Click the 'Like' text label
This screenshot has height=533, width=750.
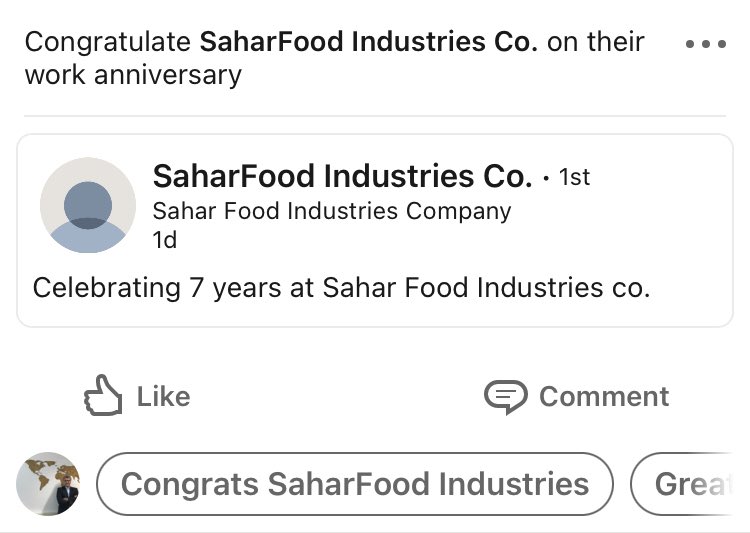tap(164, 397)
